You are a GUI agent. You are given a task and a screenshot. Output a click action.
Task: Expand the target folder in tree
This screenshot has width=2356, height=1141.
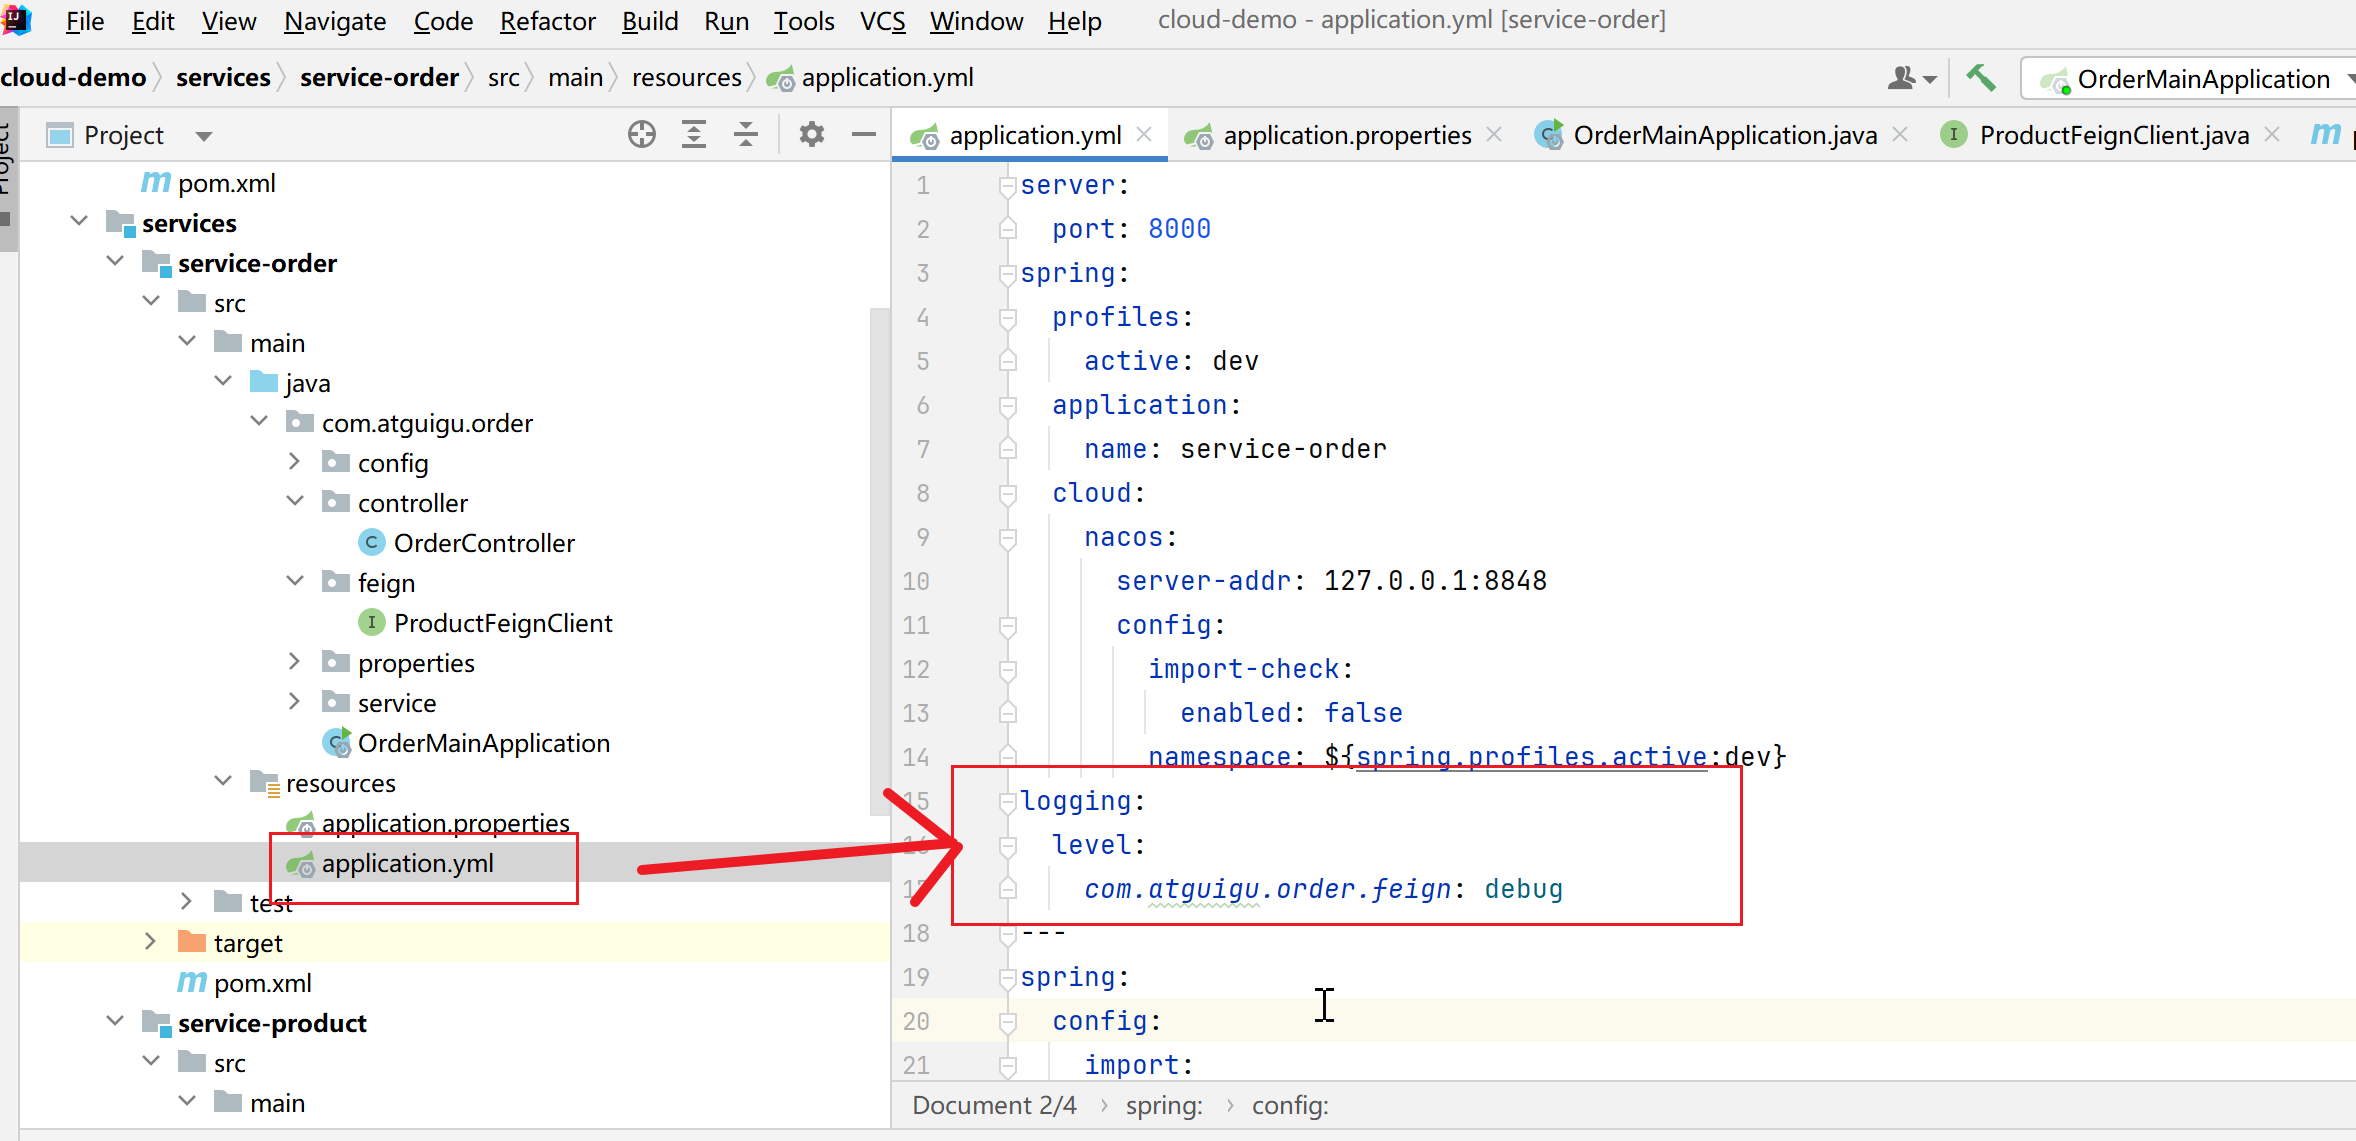(x=150, y=942)
